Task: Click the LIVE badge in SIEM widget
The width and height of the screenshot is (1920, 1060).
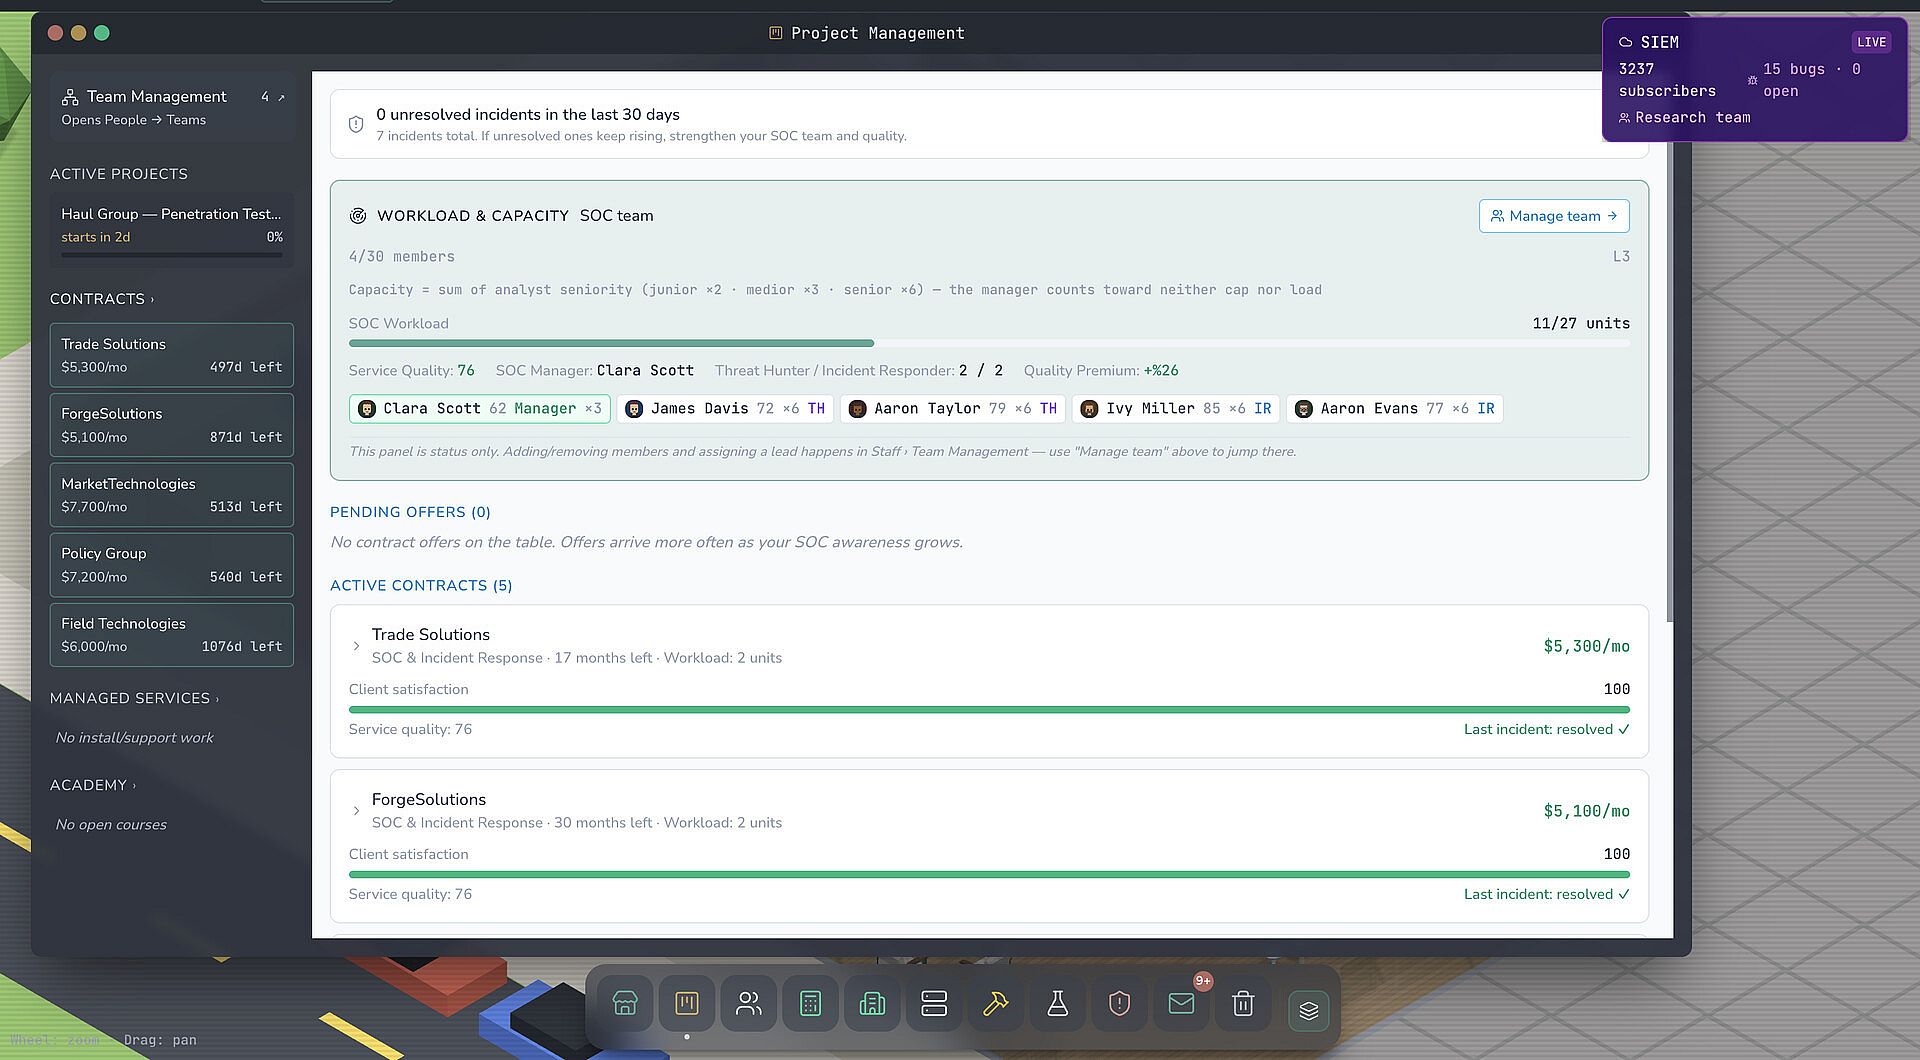Action: [x=1871, y=42]
